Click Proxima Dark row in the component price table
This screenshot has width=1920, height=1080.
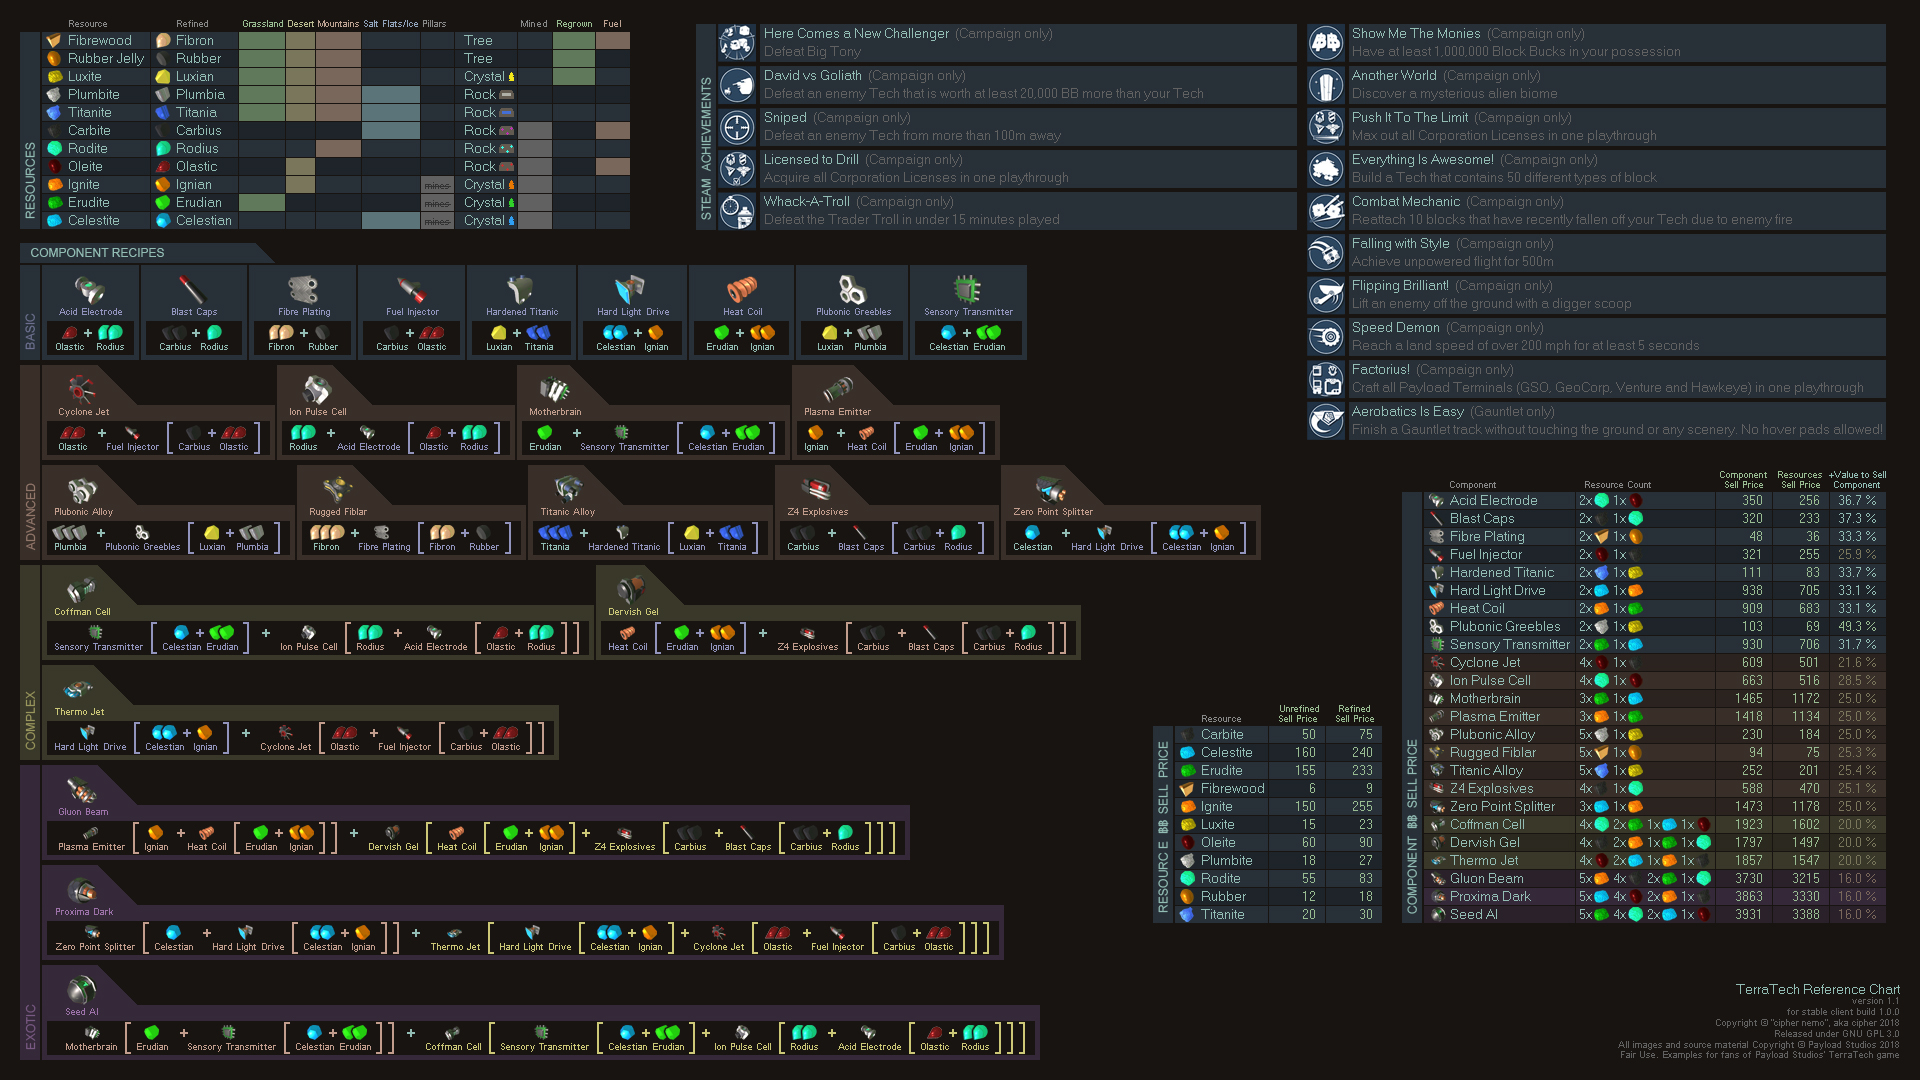[1490, 897]
